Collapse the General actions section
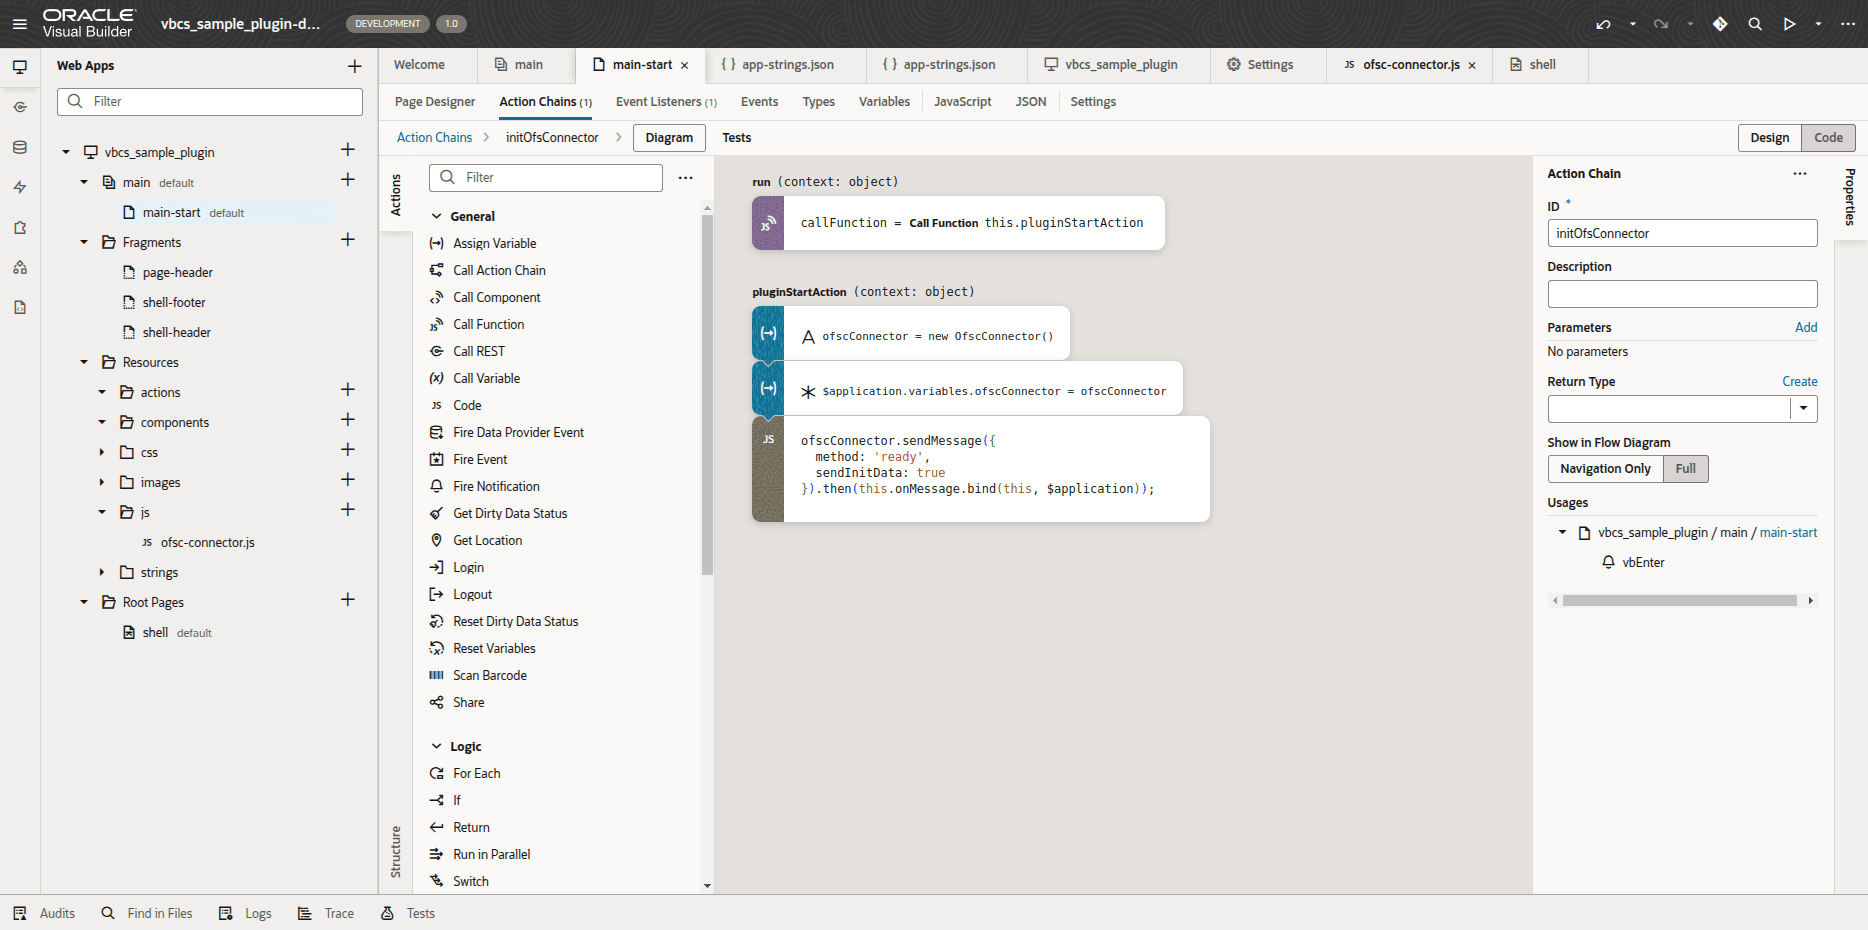Viewport: 1868px width, 930px height. [x=437, y=216]
